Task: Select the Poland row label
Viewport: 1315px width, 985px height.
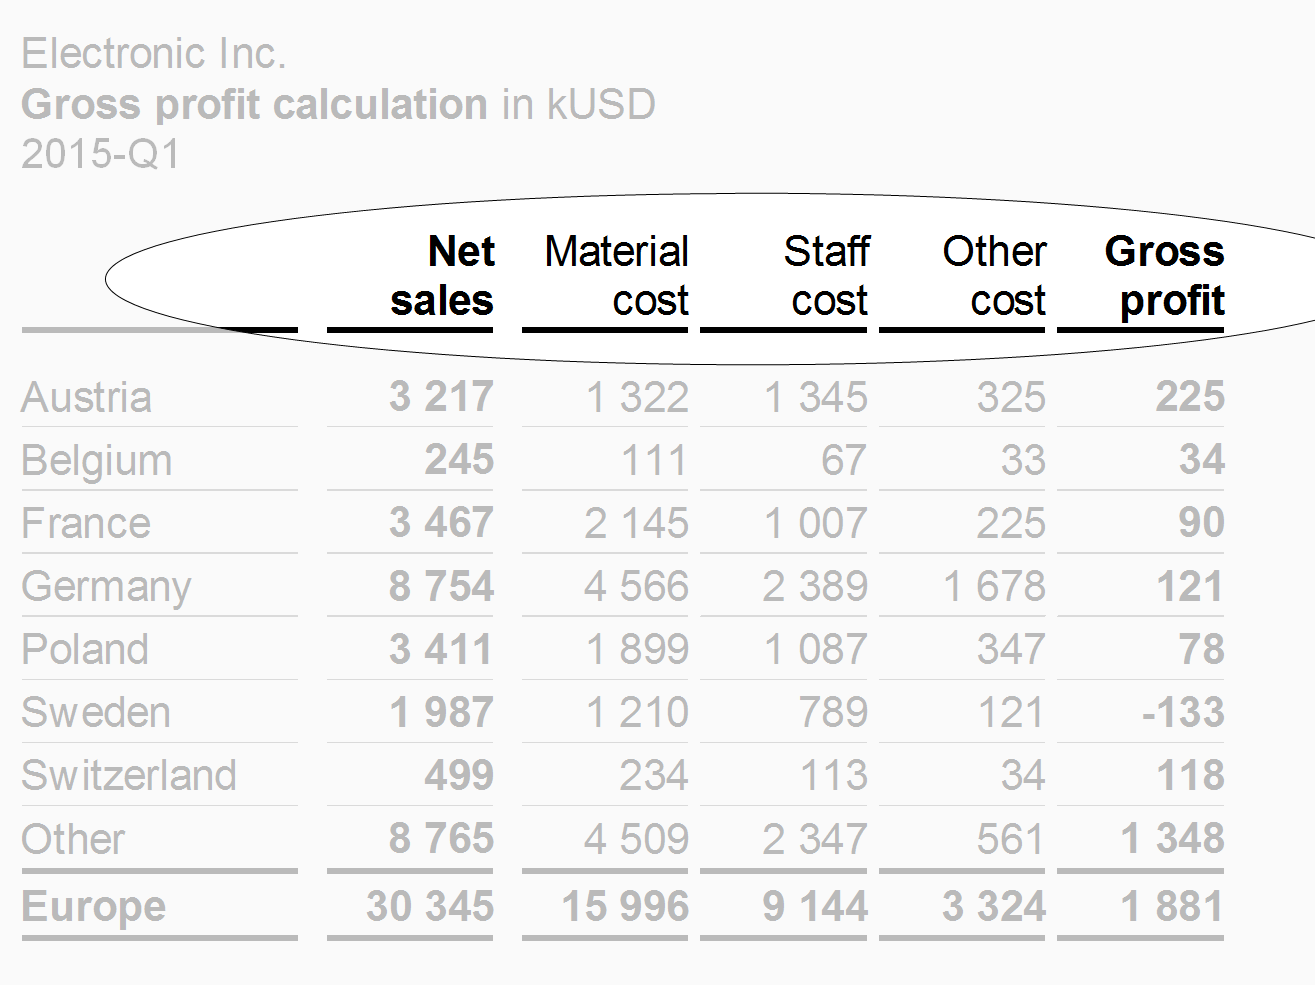Action: (x=85, y=650)
